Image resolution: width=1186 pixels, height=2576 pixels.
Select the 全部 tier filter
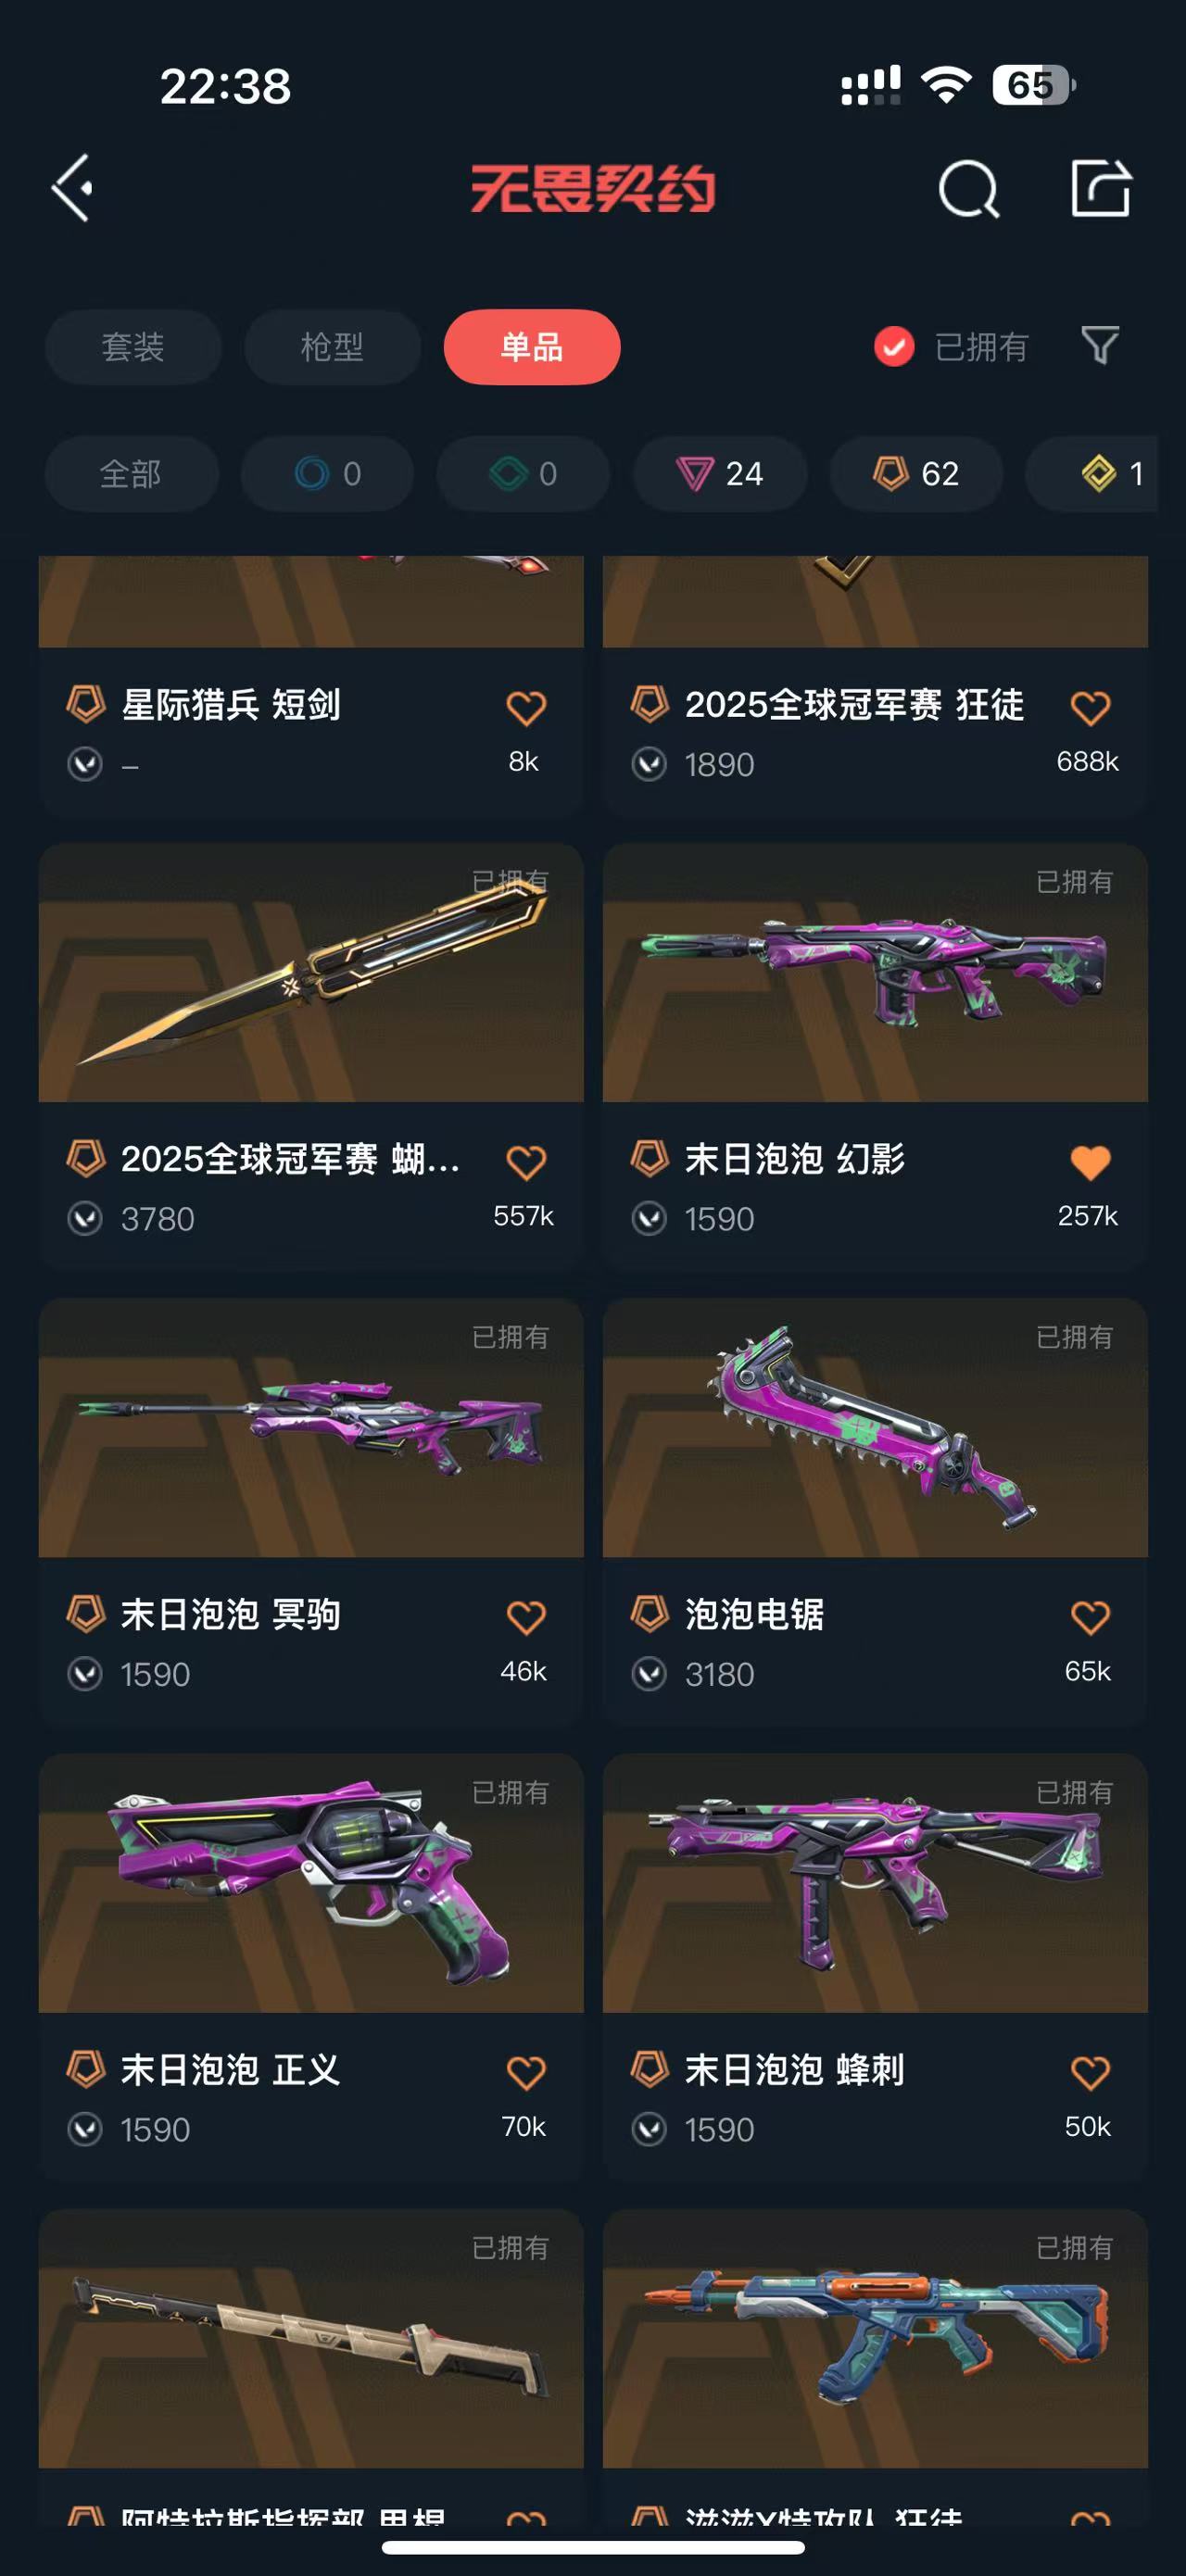pos(131,474)
